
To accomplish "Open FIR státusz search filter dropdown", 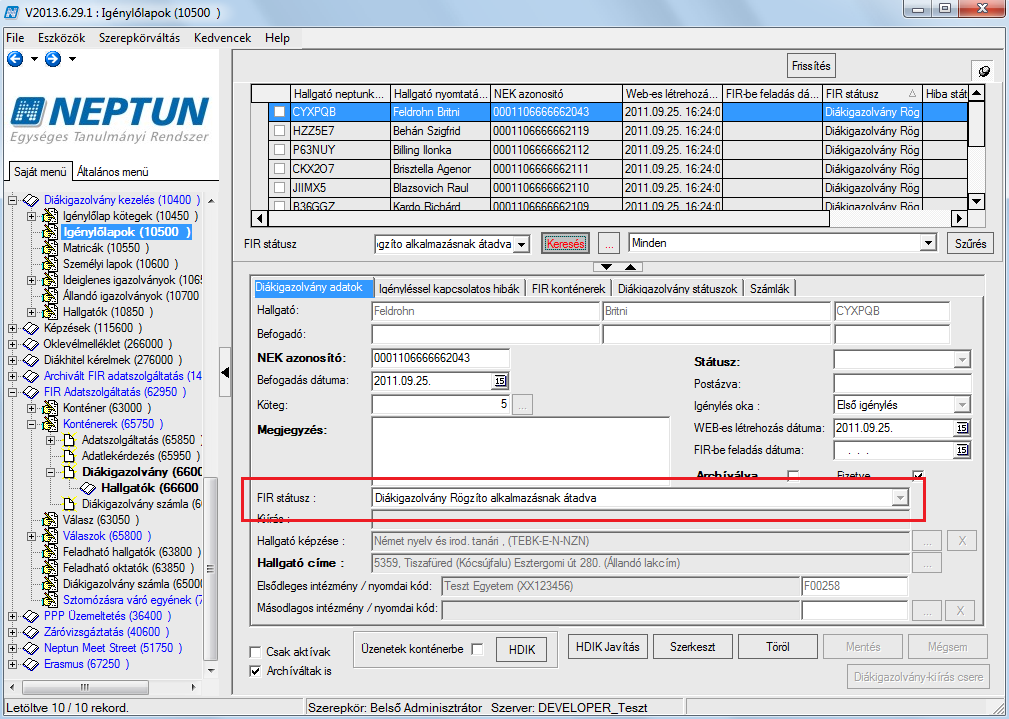I will click(x=522, y=245).
